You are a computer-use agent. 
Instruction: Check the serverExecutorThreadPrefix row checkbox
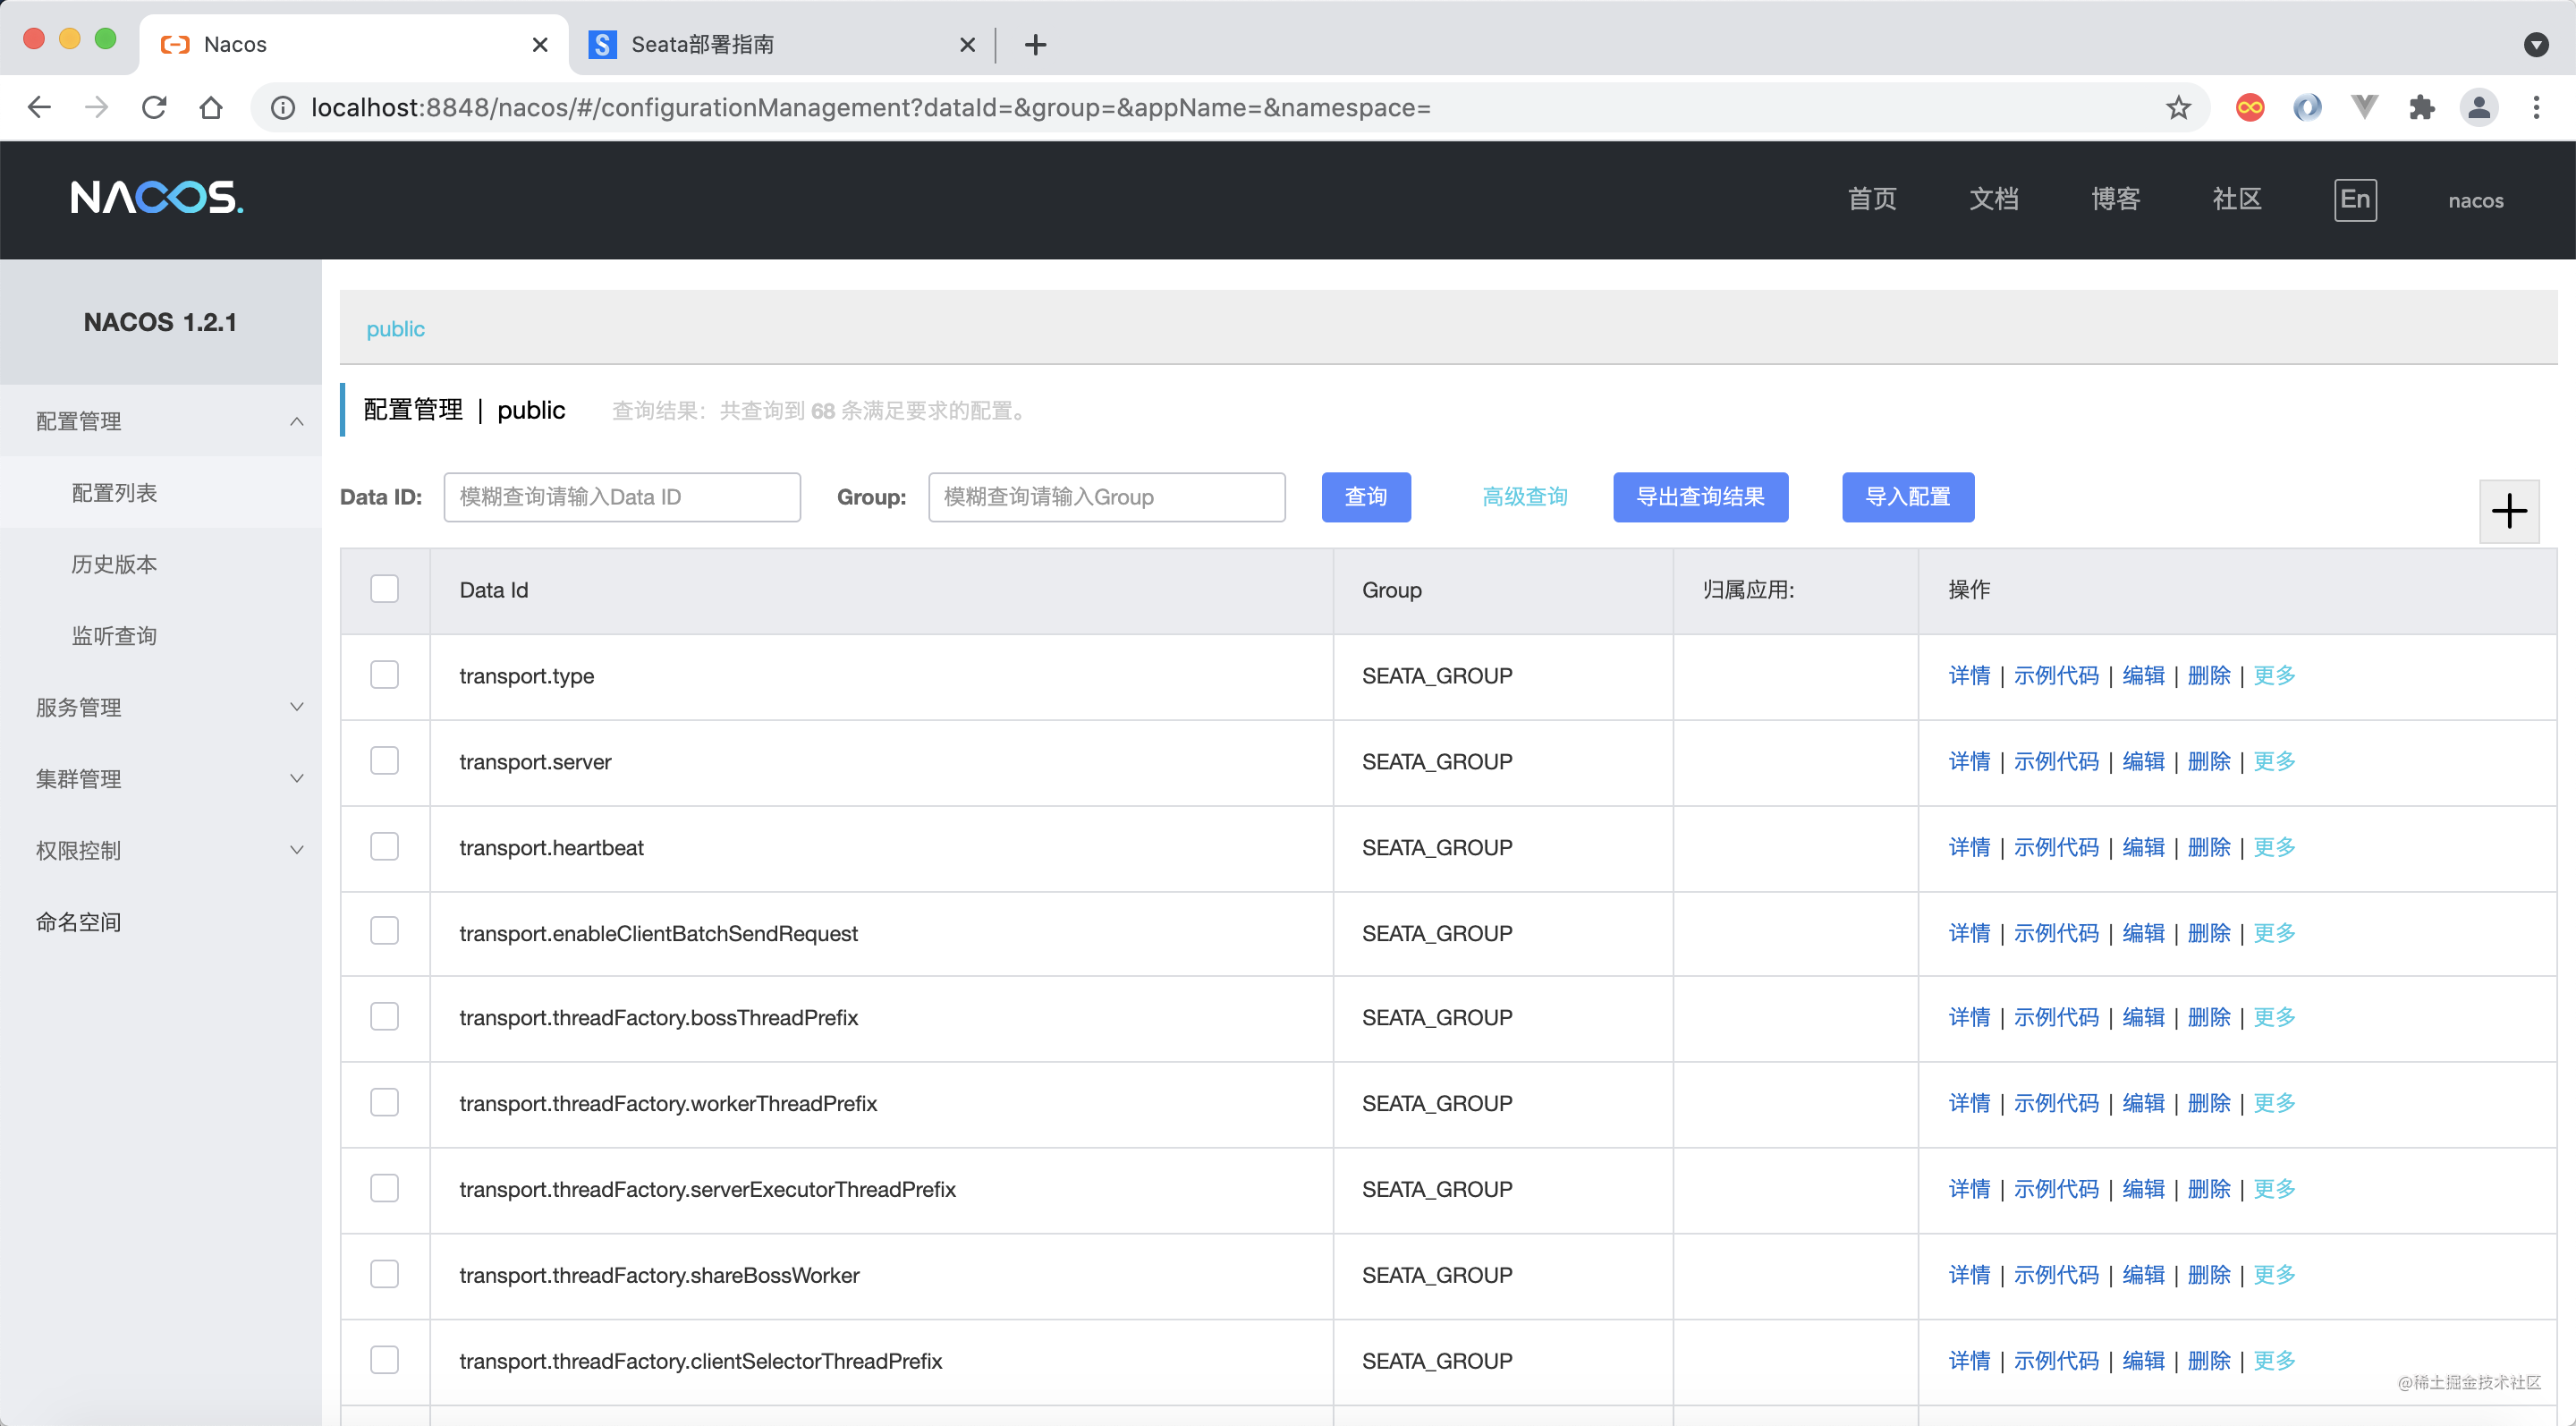point(384,1189)
